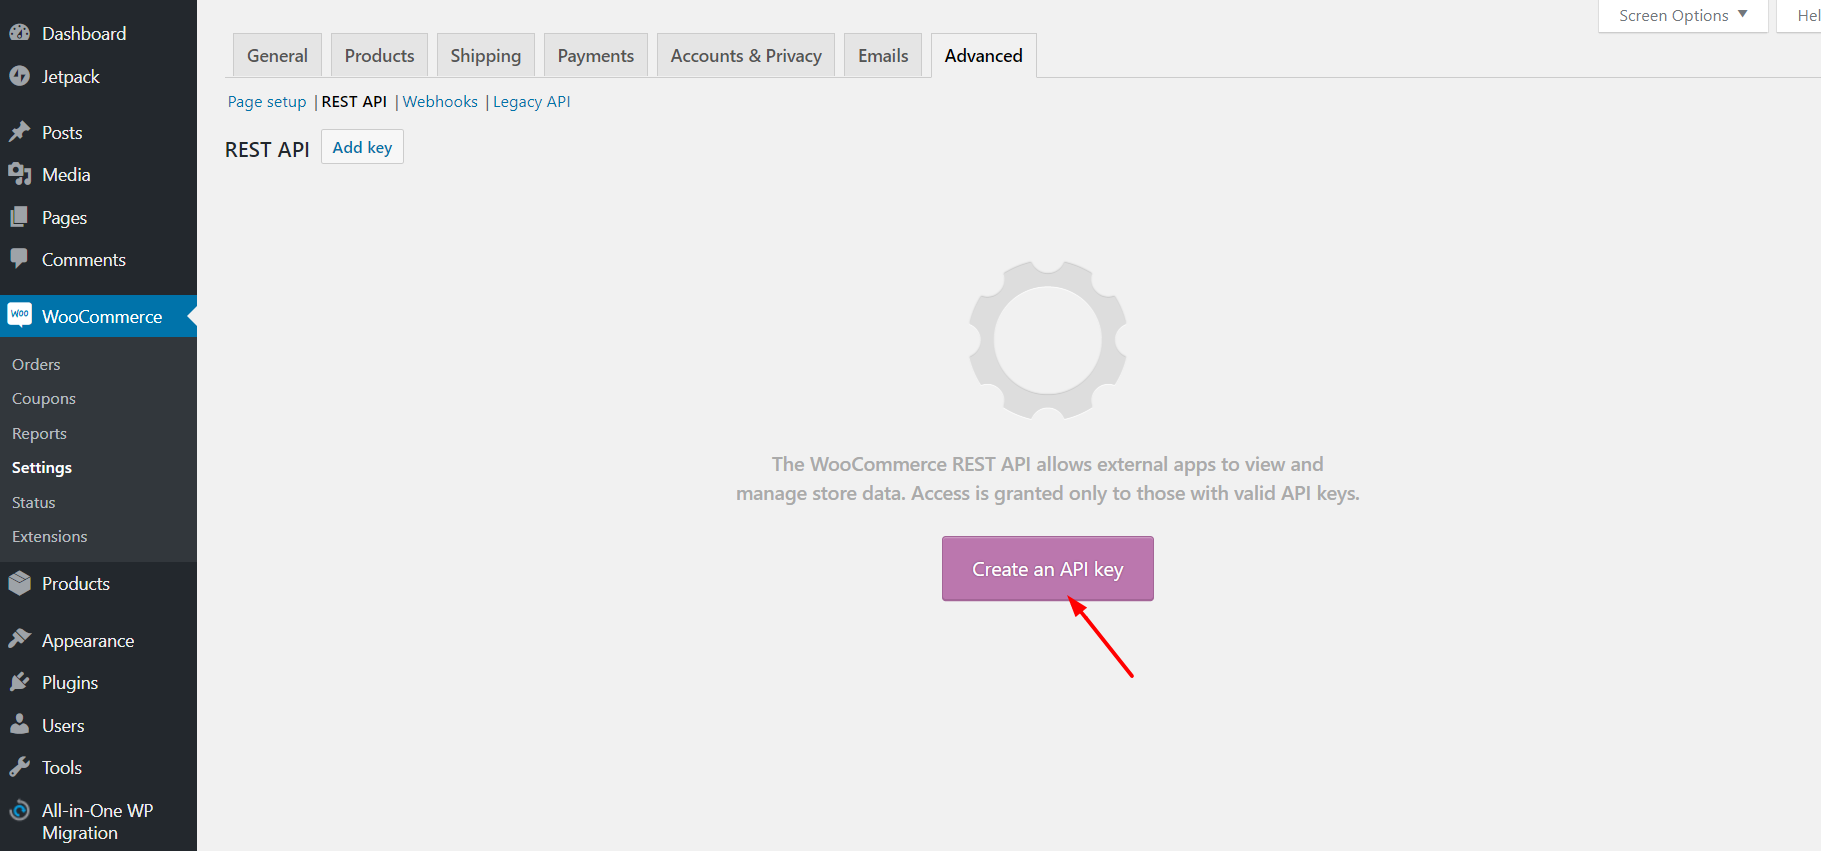Open WooCommerce Coupons submenu
Viewport: 1821px width, 851px height.
click(x=44, y=398)
